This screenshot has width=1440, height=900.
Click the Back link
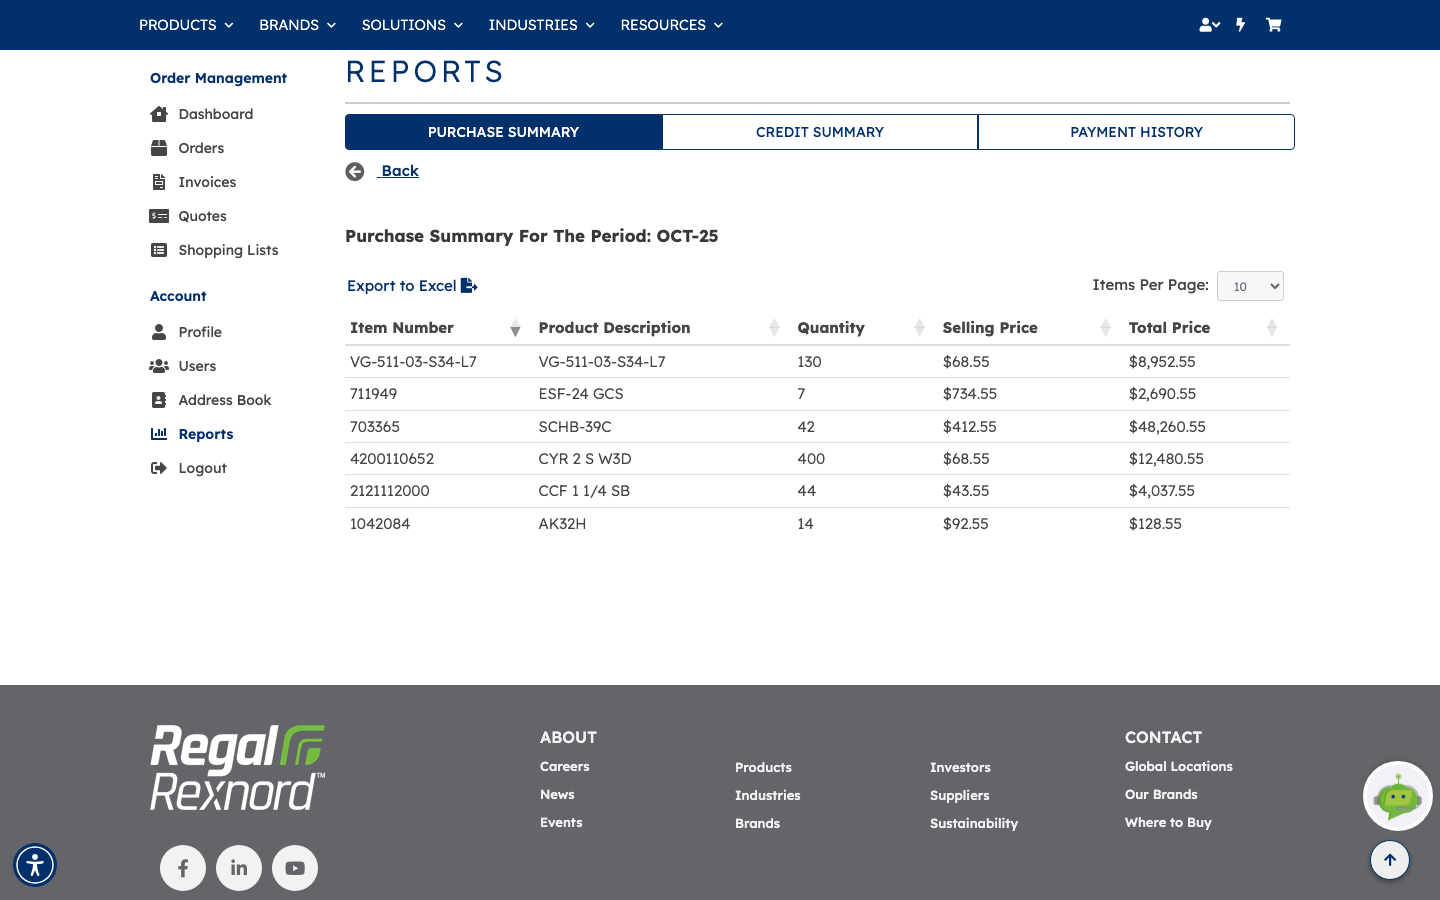400,171
